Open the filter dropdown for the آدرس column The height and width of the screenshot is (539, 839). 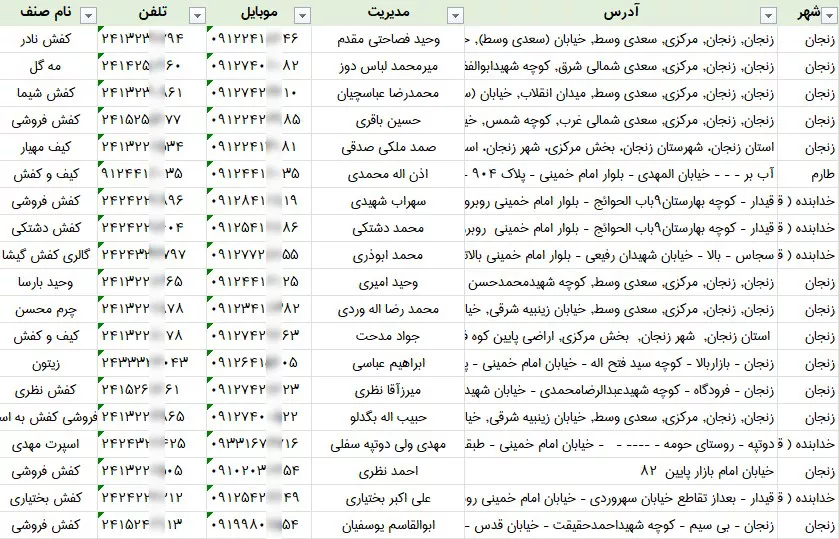tap(768, 16)
